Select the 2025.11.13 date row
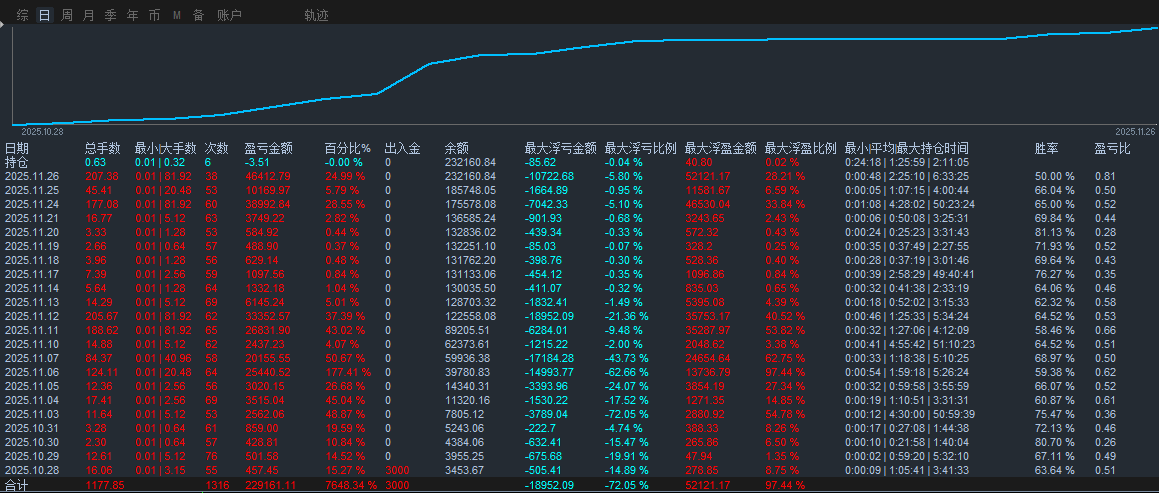Screen dimensions: 1159x493 pyautogui.click(x=580, y=302)
